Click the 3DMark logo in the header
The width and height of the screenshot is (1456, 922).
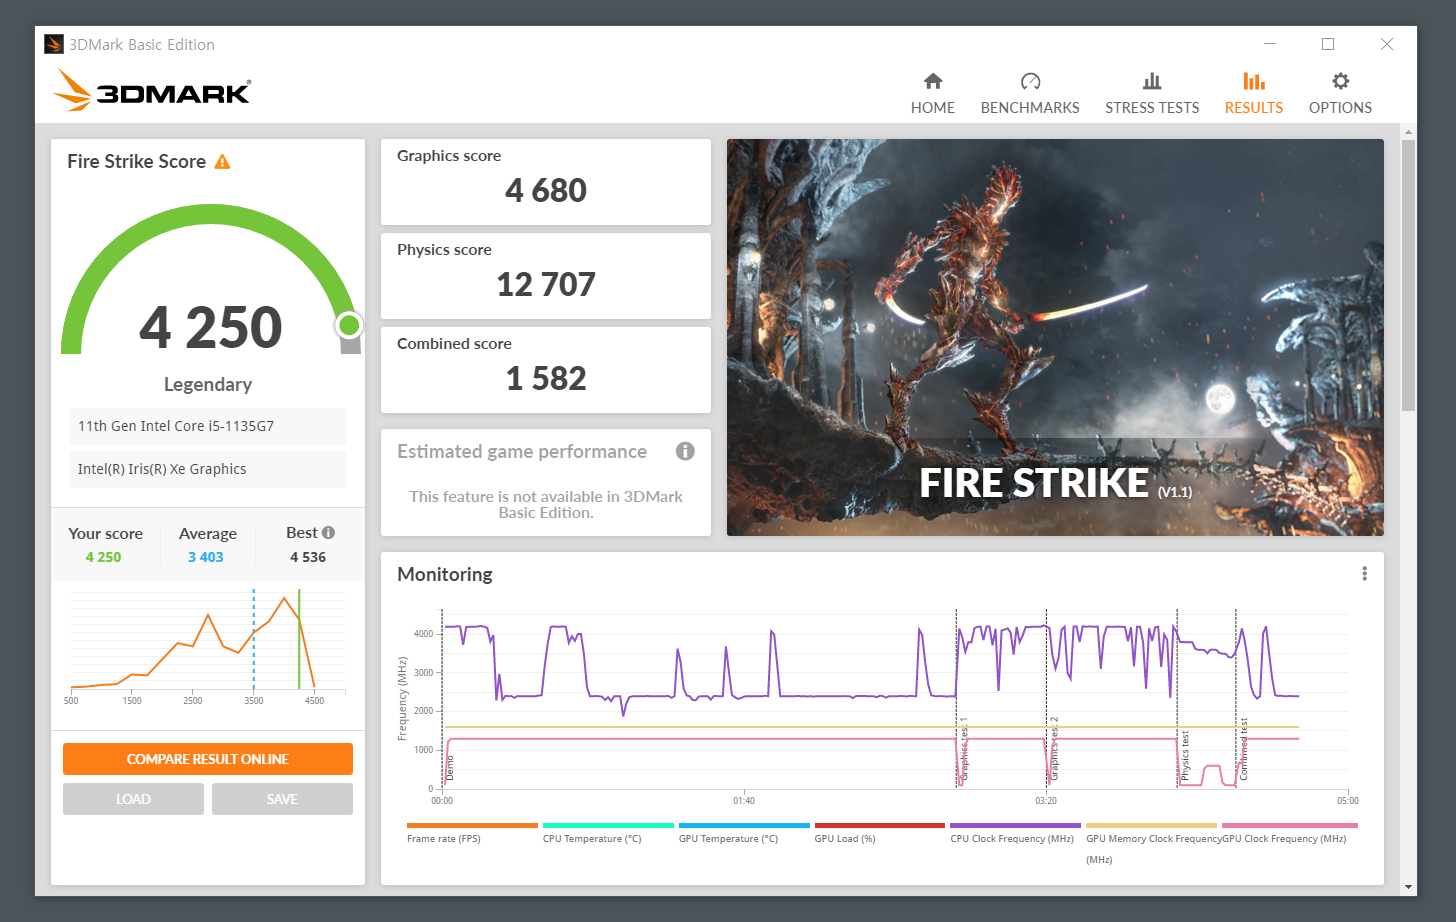click(152, 90)
